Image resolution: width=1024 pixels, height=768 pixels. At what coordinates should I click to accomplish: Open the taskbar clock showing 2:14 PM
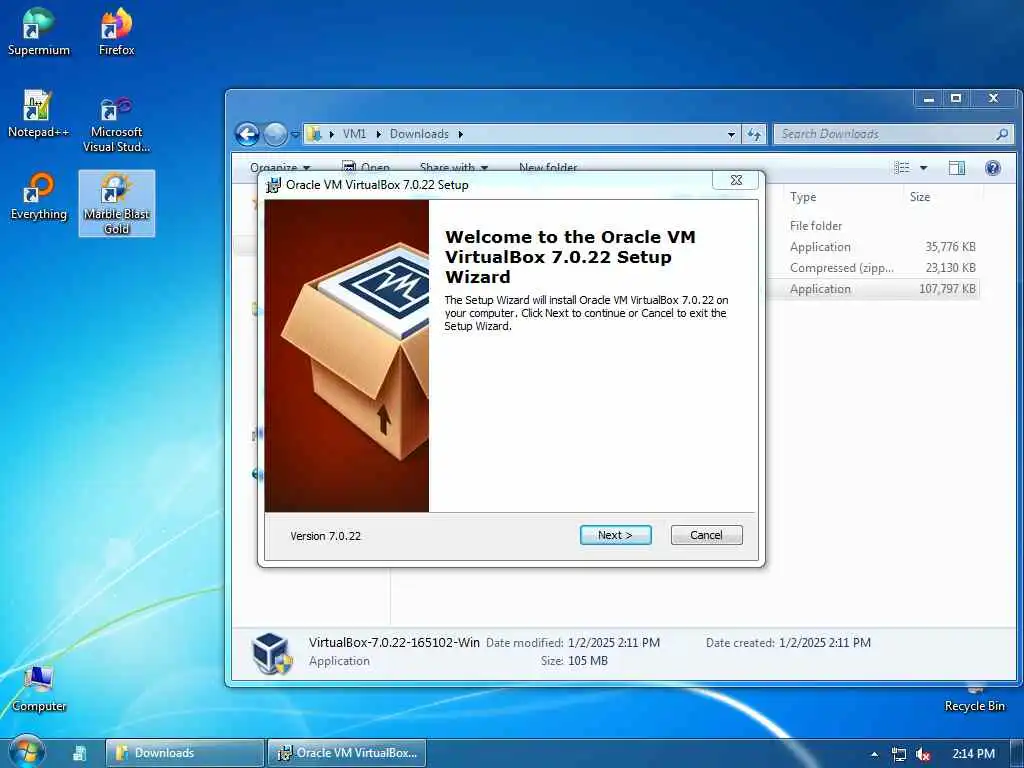pyautogui.click(x=973, y=754)
